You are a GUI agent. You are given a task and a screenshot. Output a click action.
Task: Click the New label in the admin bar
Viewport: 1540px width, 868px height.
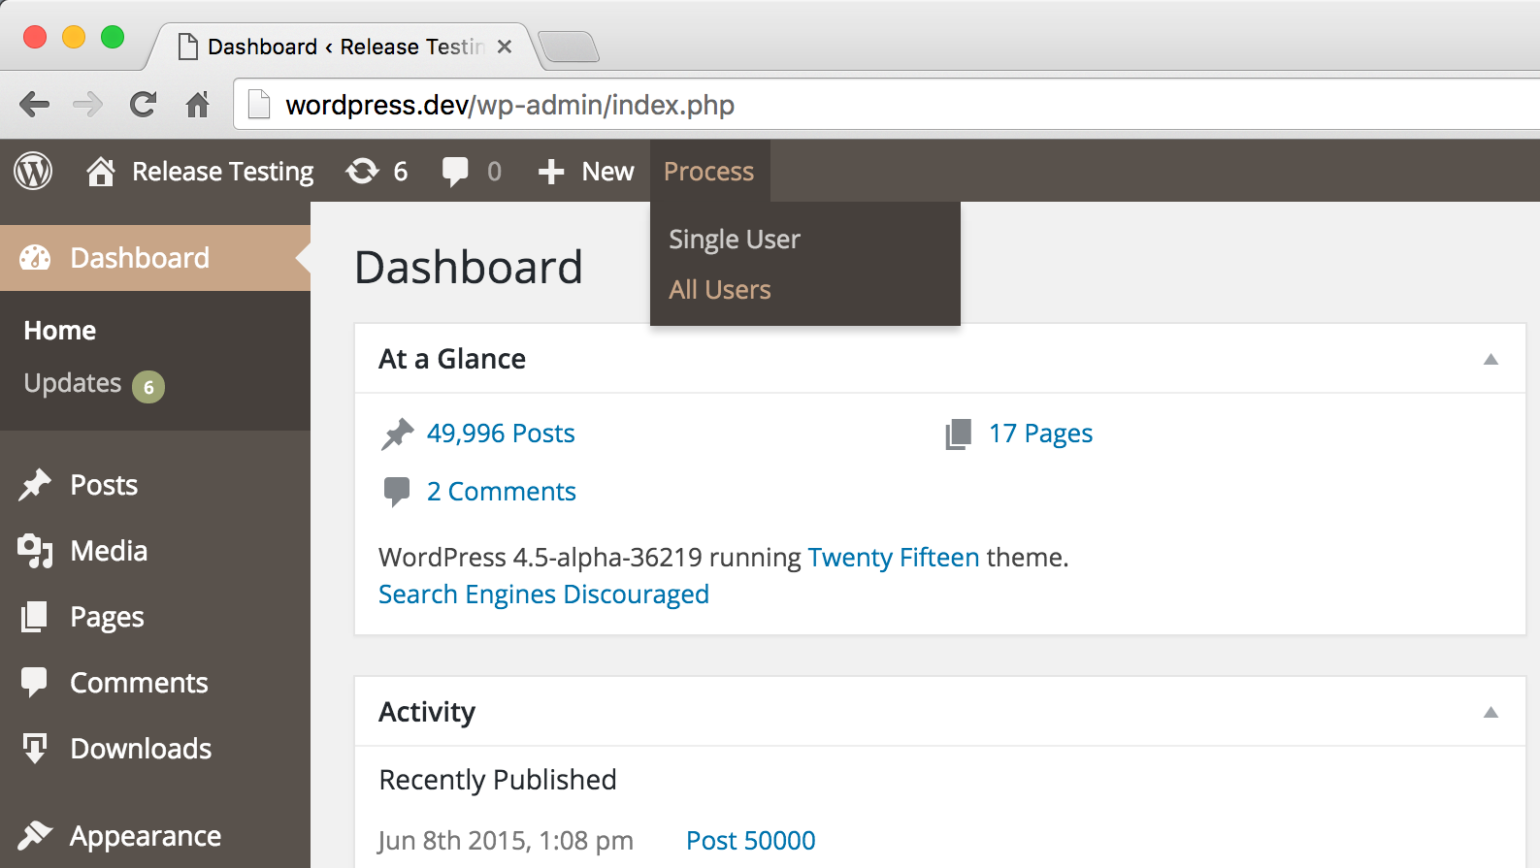click(608, 171)
